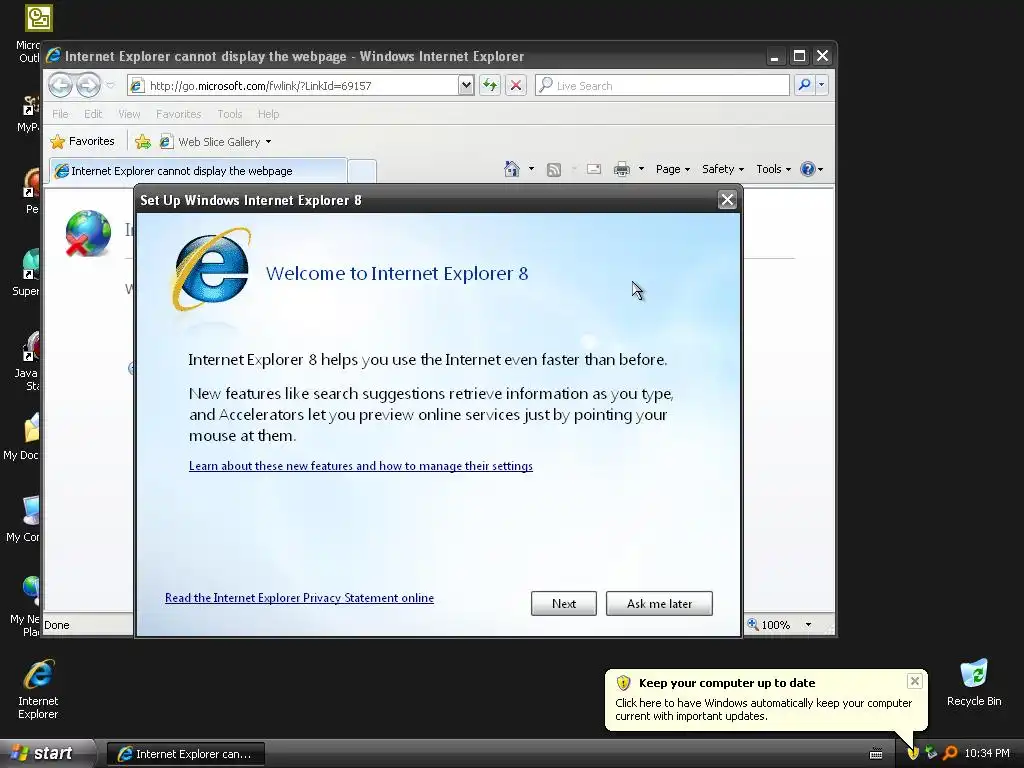Click the green Refresh arrows icon
Viewport: 1024px width, 768px height.
[x=490, y=86]
